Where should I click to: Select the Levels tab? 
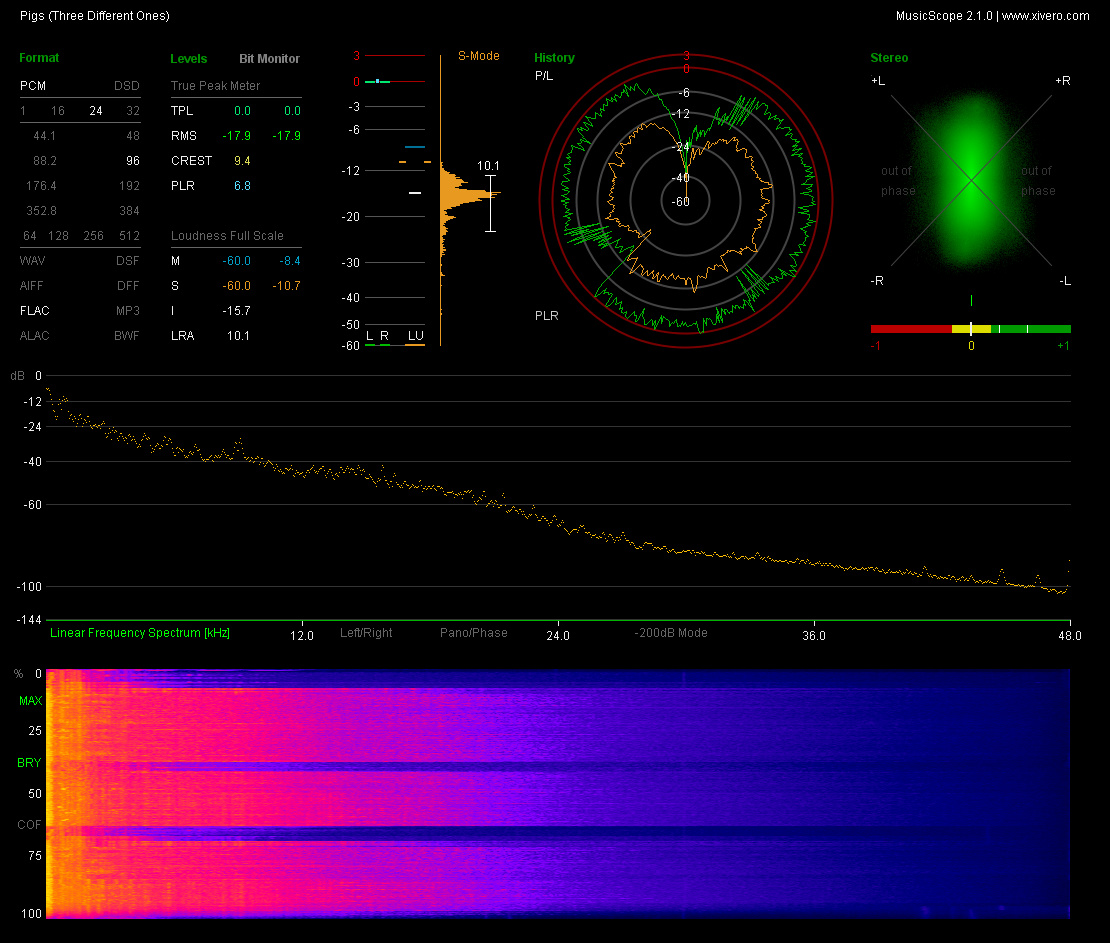click(189, 59)
